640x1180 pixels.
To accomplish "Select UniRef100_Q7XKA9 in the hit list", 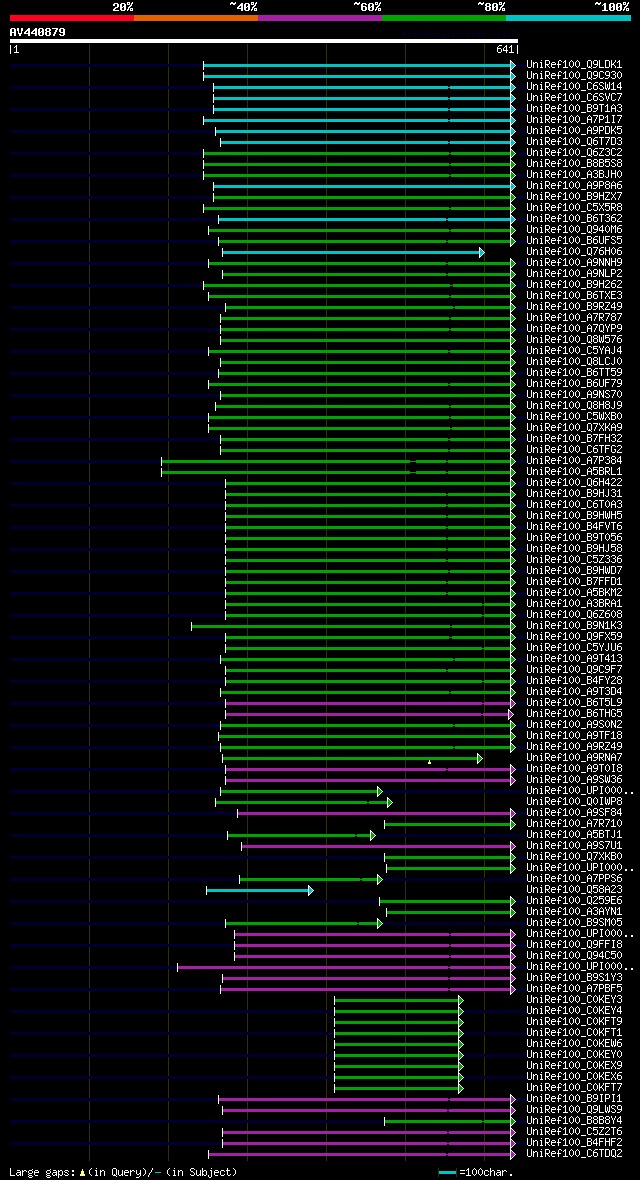I will click(x=574, y=427).
